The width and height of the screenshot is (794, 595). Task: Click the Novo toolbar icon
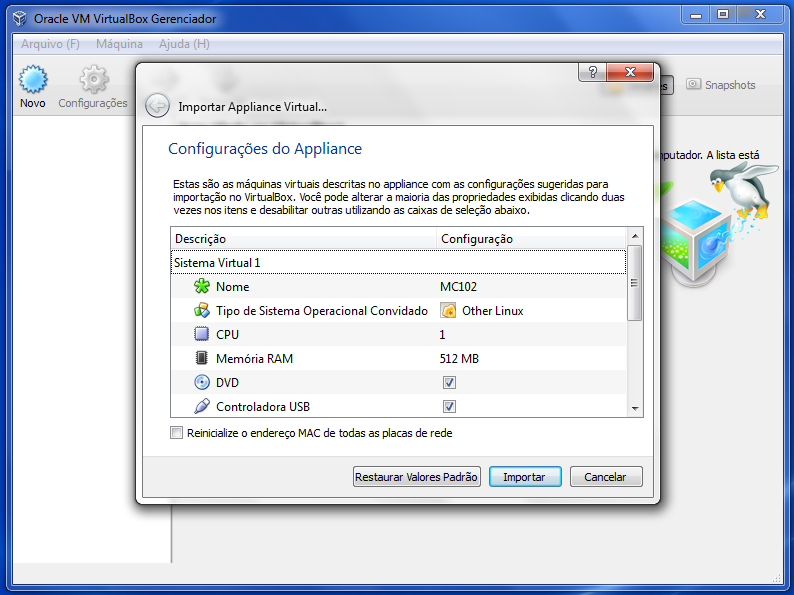pyautogui.click(x=33, y=80)
